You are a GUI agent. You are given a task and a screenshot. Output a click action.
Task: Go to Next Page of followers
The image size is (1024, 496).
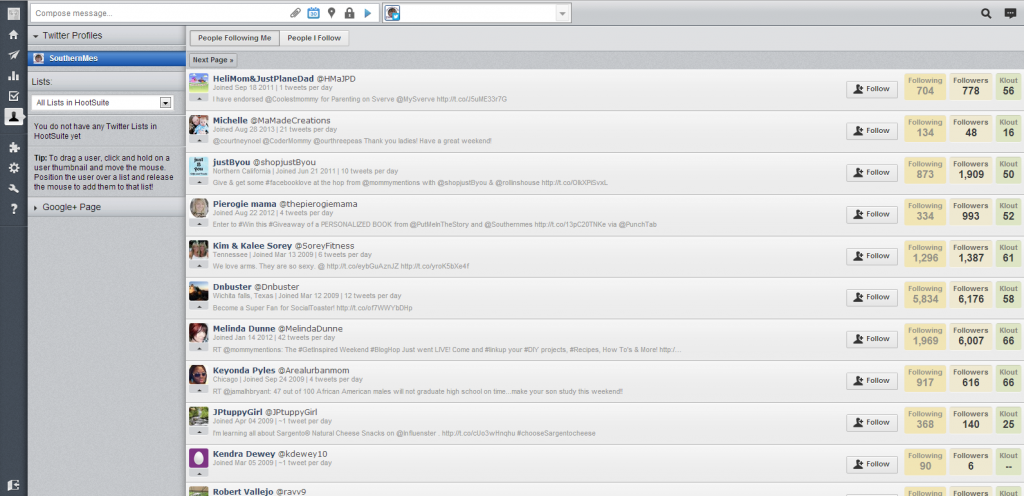[212, 60]
